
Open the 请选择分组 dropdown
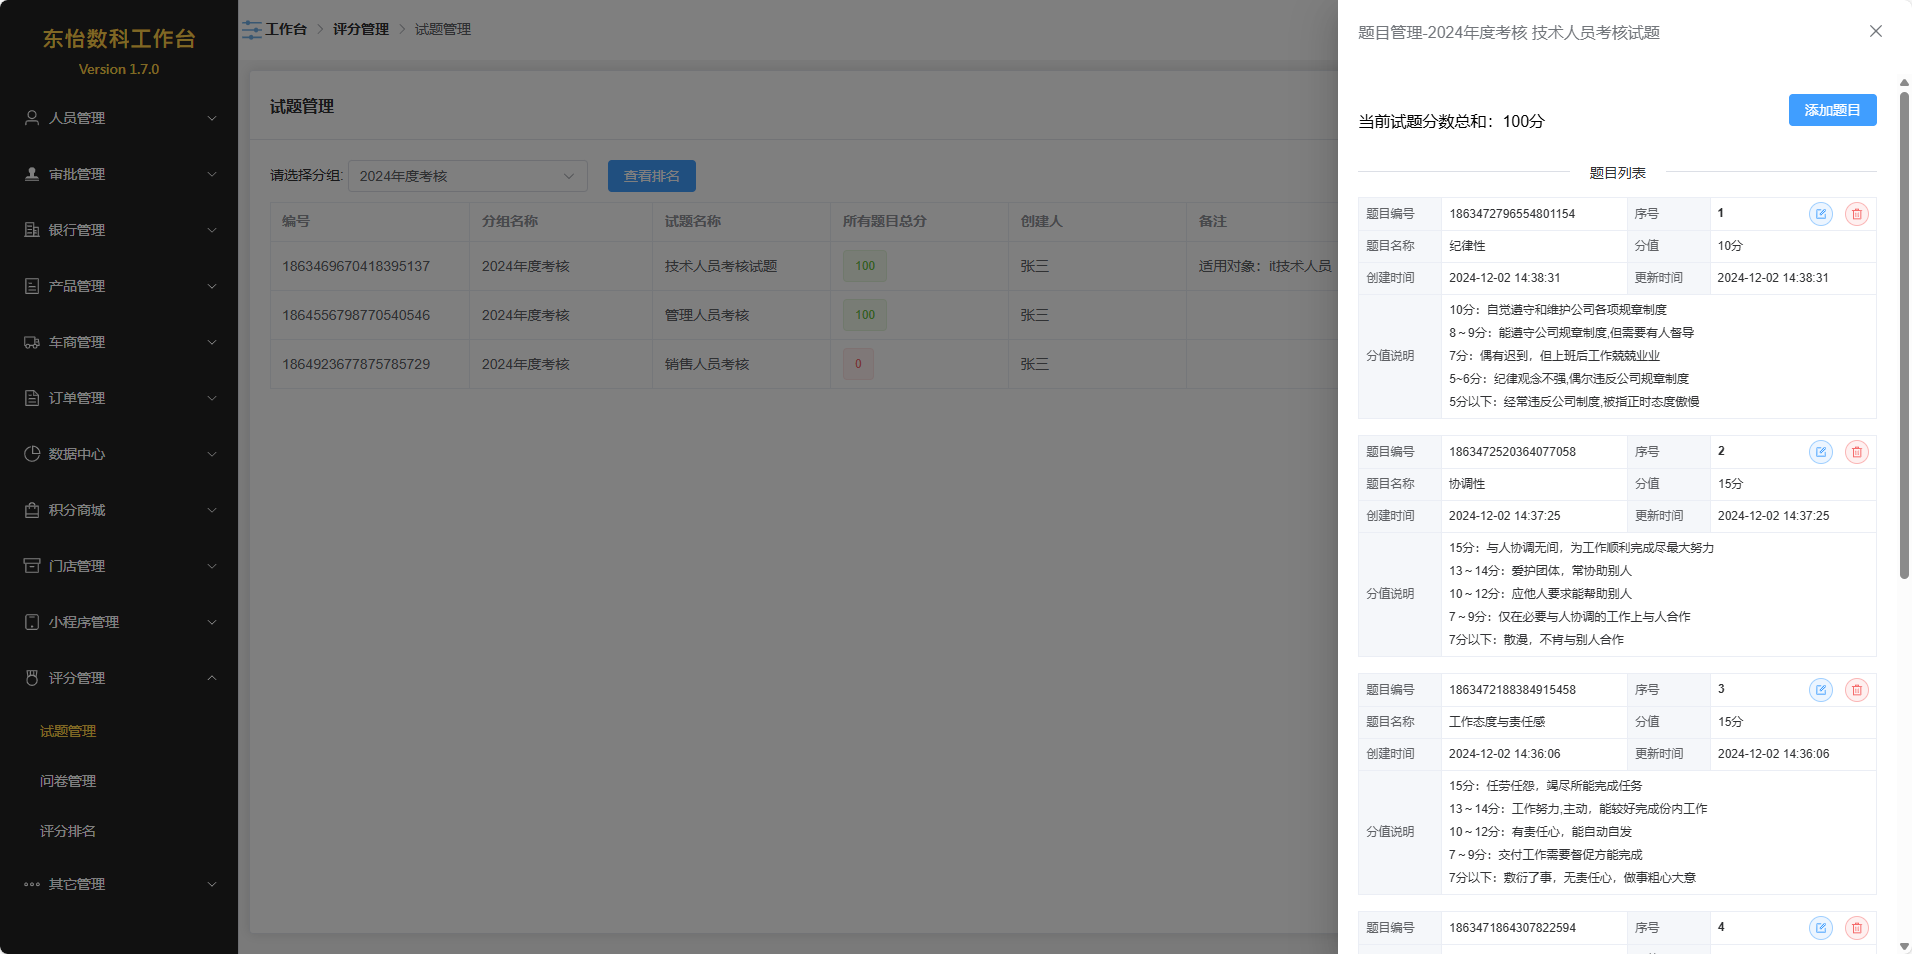click(467, 176)
